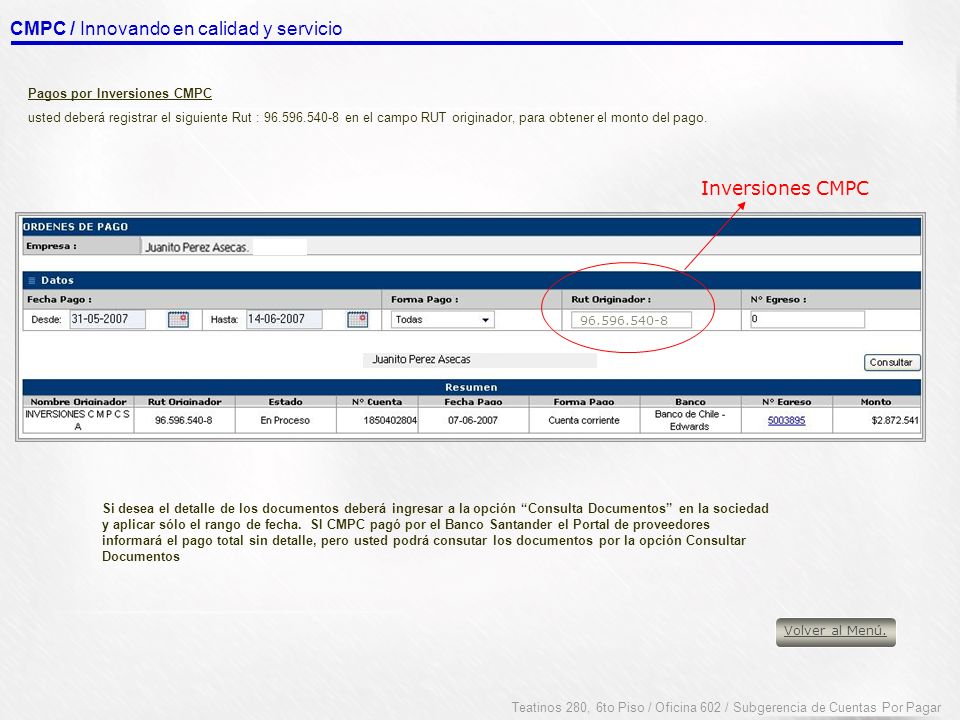Click the Monto column header
Image resolution: width=960 pixels, height=720 pixels.
[876, 402]
